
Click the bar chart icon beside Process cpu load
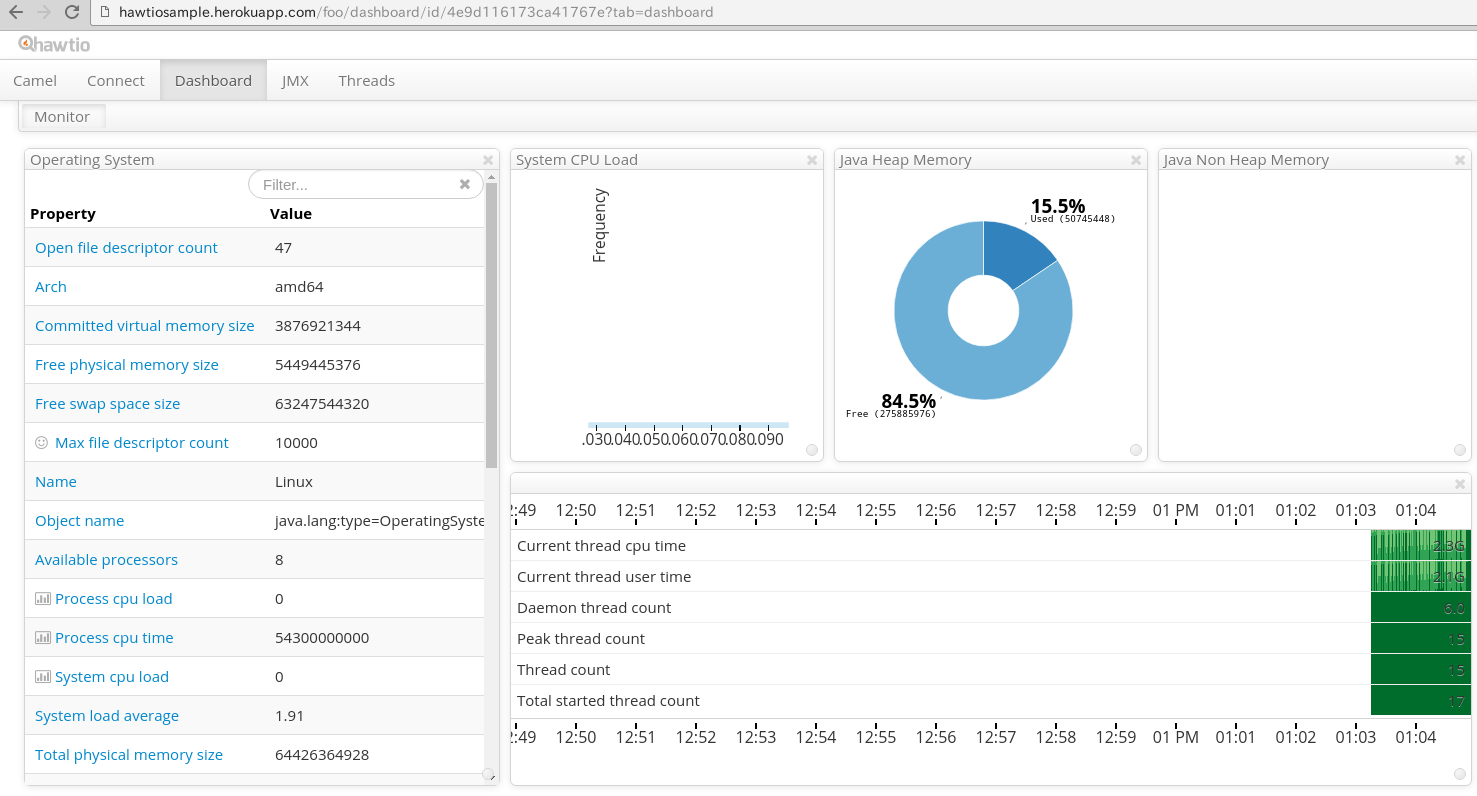[43, 598]
